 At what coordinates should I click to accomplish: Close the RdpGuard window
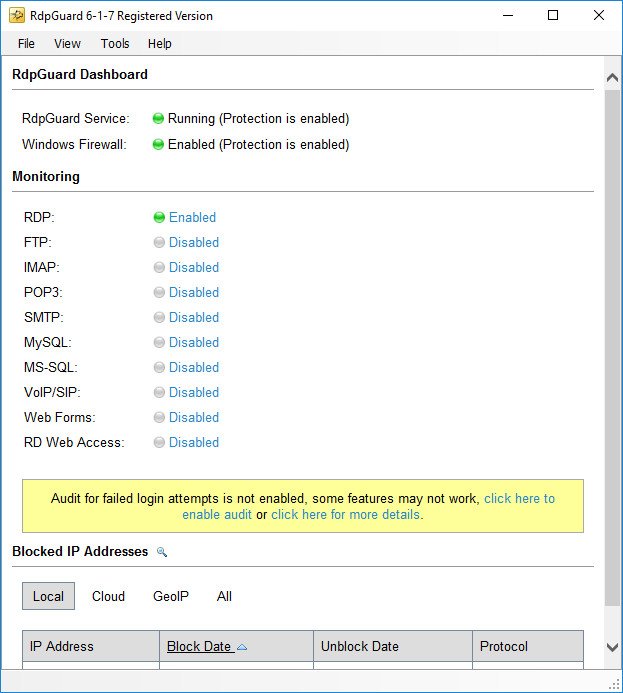click(599, 15)
